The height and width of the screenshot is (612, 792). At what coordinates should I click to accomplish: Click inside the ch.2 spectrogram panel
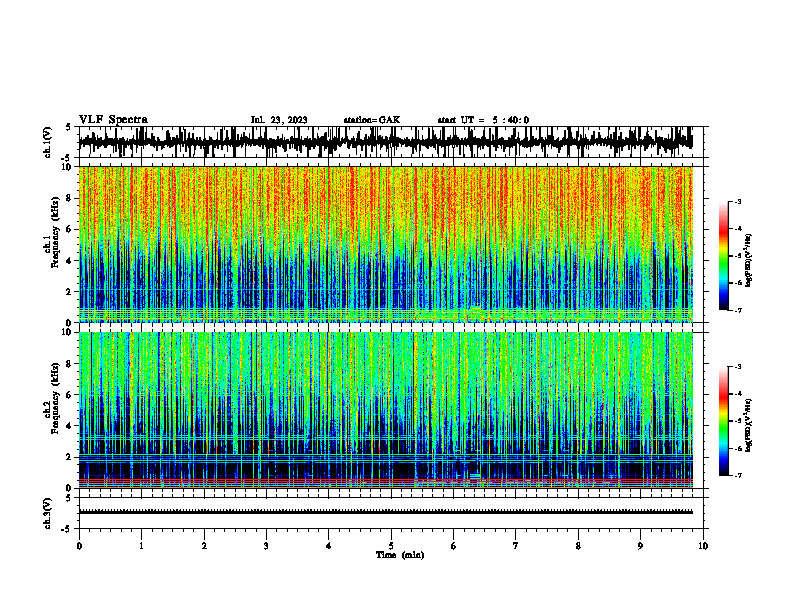coord(391,410)
